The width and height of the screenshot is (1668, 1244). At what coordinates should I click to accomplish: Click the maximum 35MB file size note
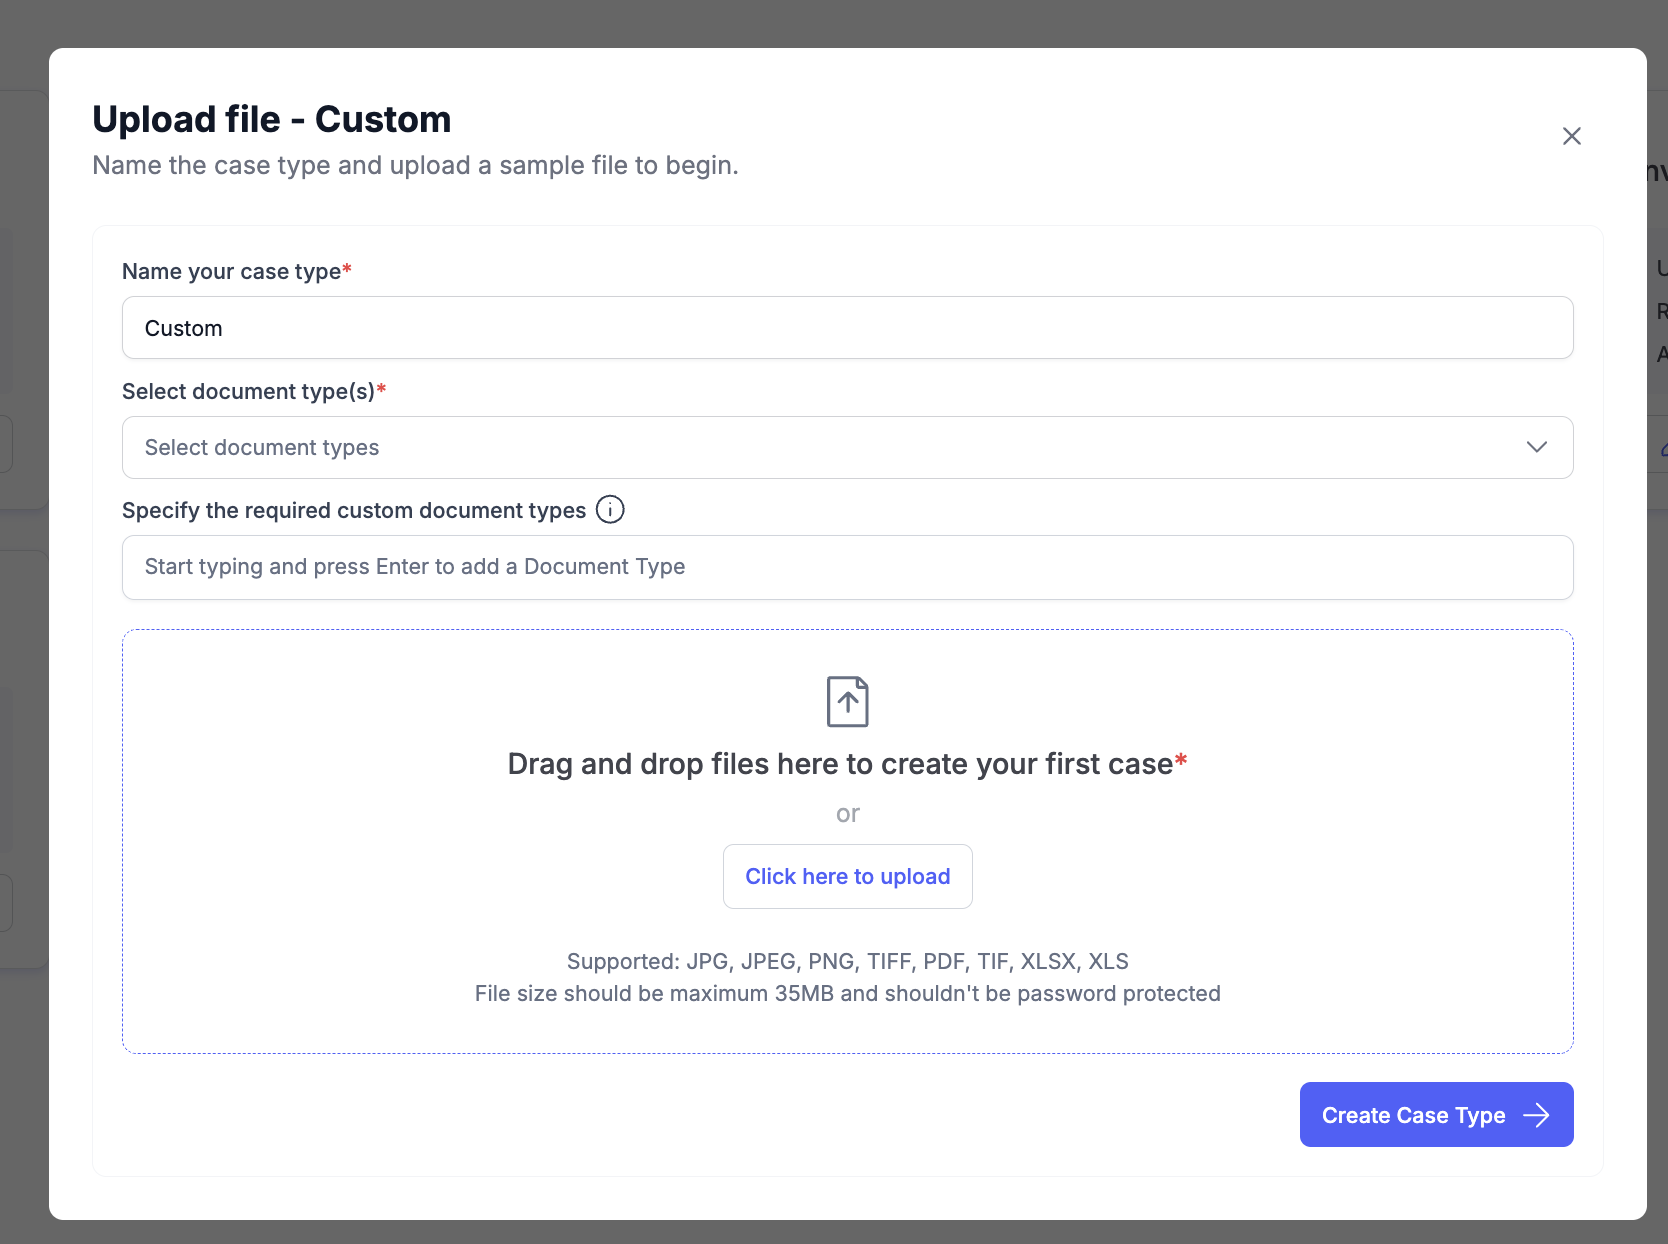pos(848,993)
